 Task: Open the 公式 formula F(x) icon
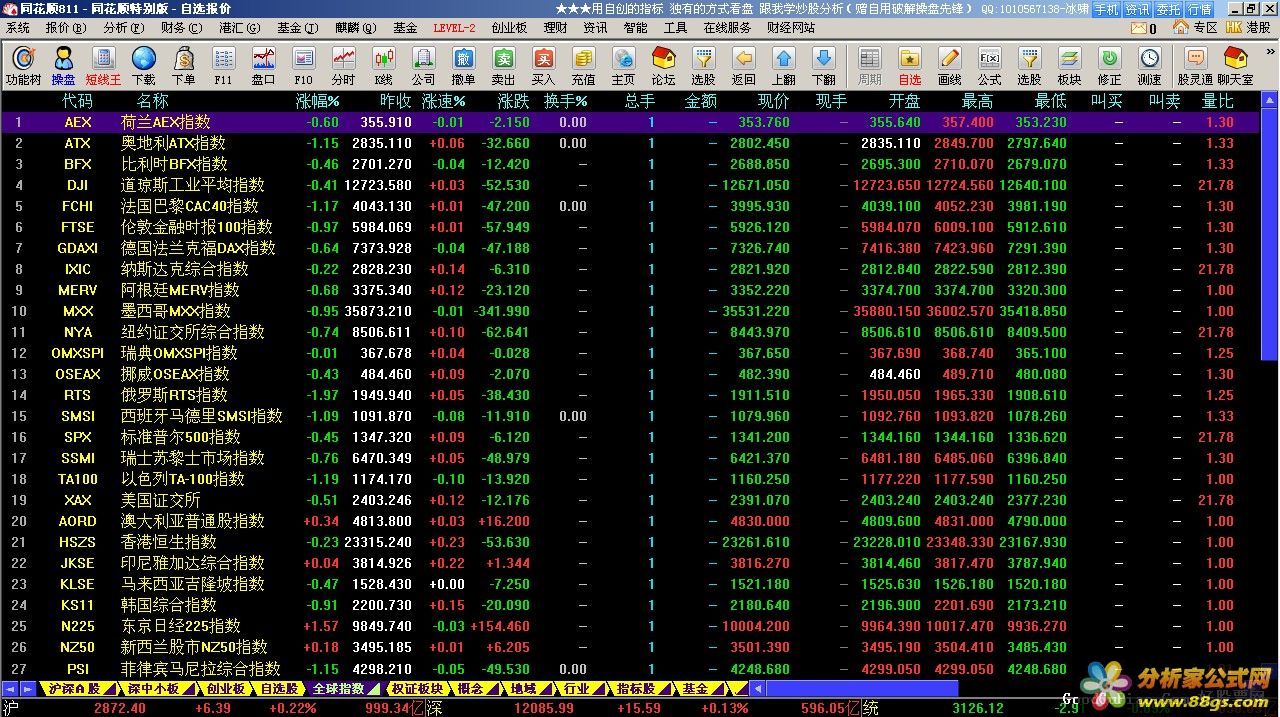point(989,65)
